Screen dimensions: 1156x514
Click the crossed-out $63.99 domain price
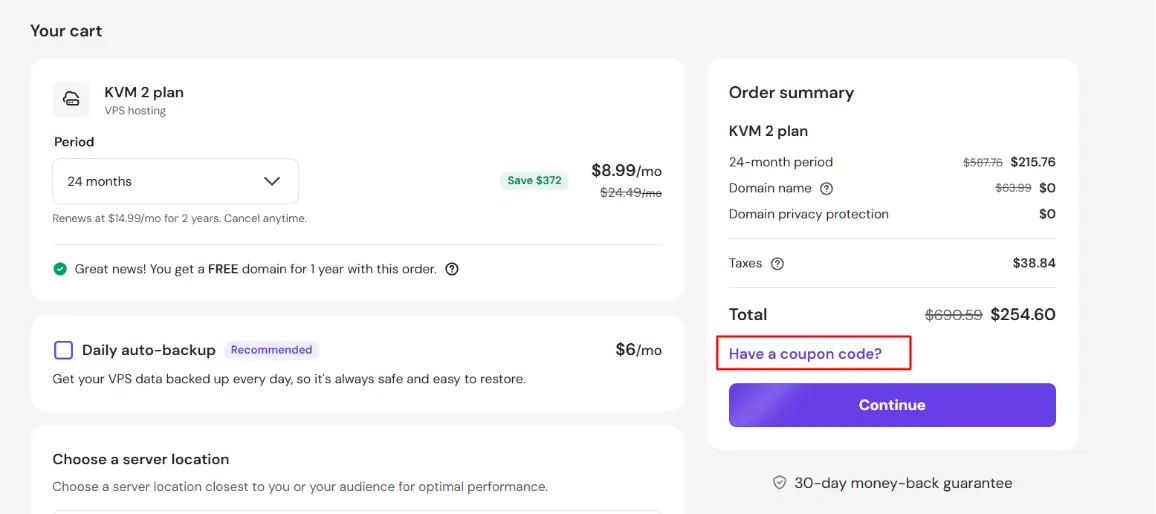tap(1013, 188)
